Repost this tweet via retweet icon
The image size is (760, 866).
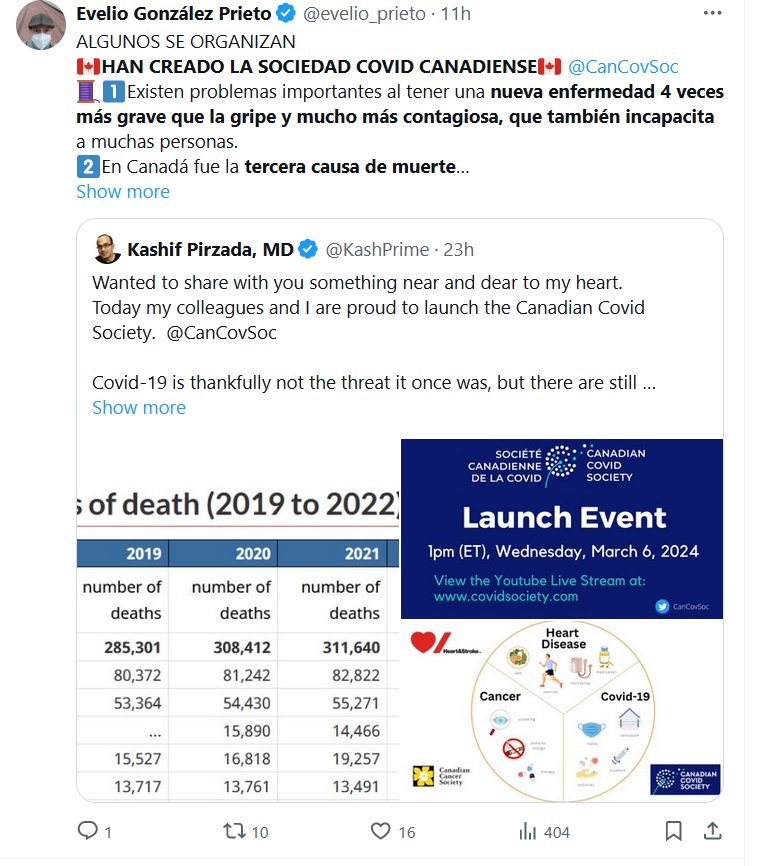pos(232,831)
